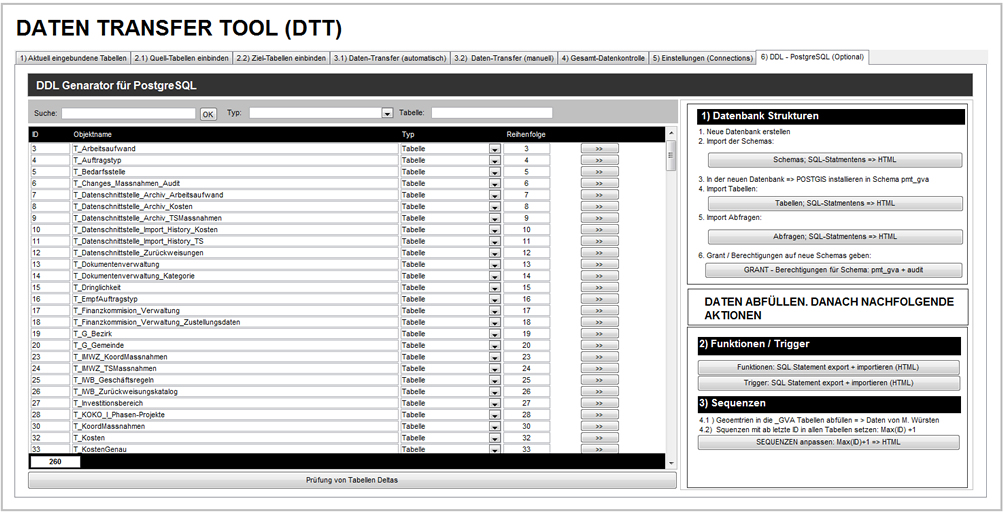Screen dimensions: 1004x512
Task: Click the SEQUENZEN anpassen button
Action: [828, 442]
